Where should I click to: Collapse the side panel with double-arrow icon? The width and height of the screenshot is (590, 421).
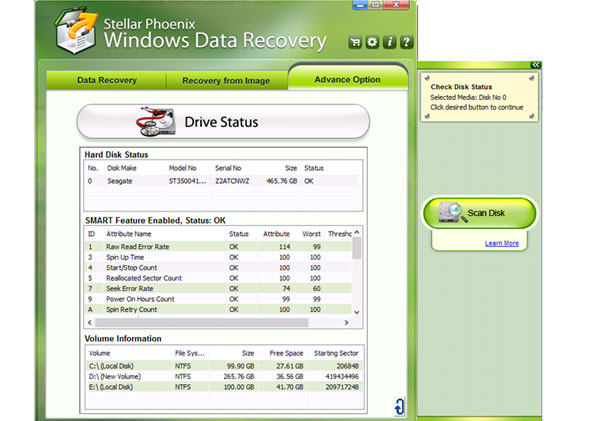(535, 65)
